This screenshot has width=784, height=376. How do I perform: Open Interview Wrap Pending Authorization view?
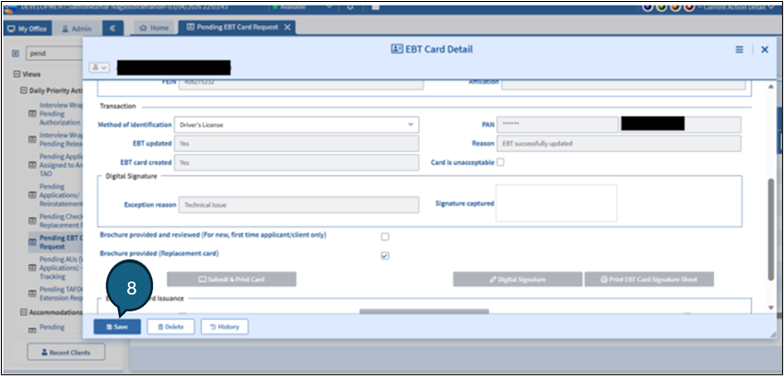(x=60, y=114)
